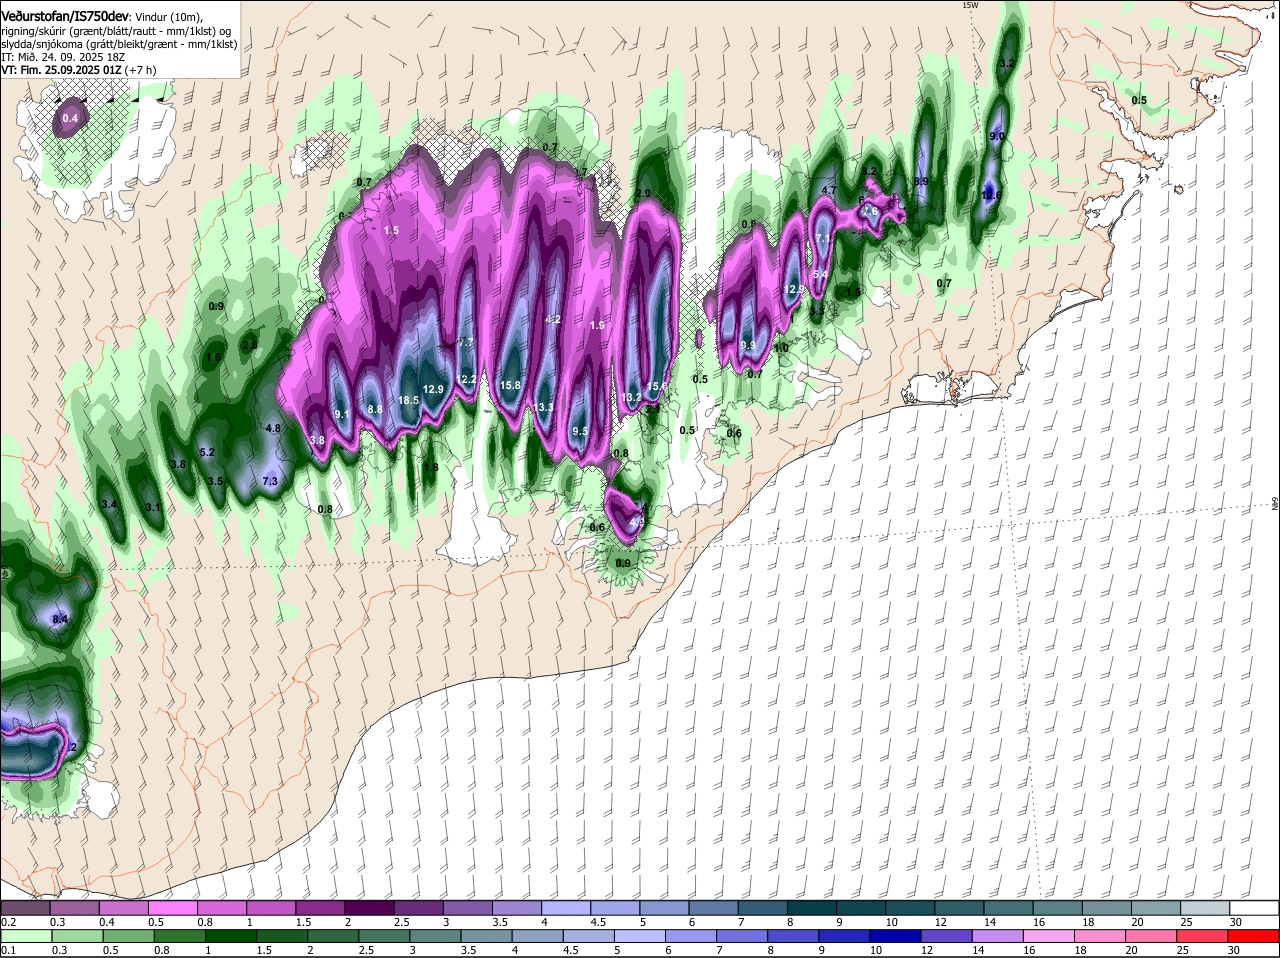Select the 0.4 value in the purple patch

[69, 119]
